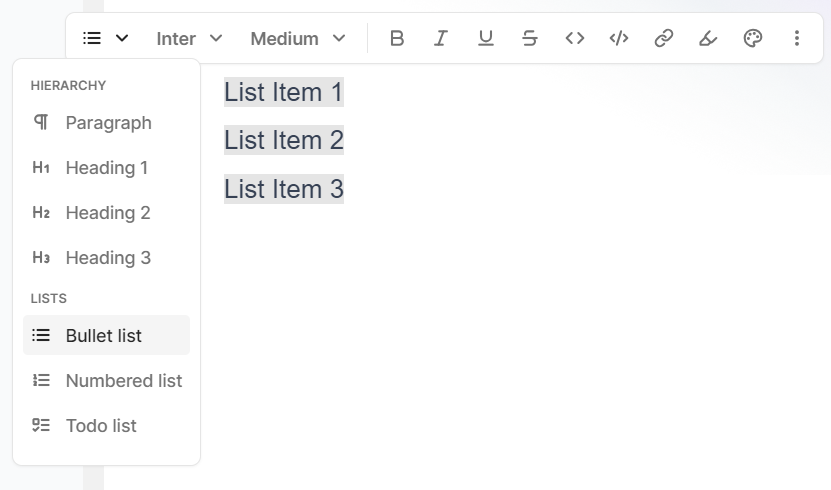The width and height of the screenshot is (831, 490).
Task: Apply inline code formatting
Action: point(575,38)
